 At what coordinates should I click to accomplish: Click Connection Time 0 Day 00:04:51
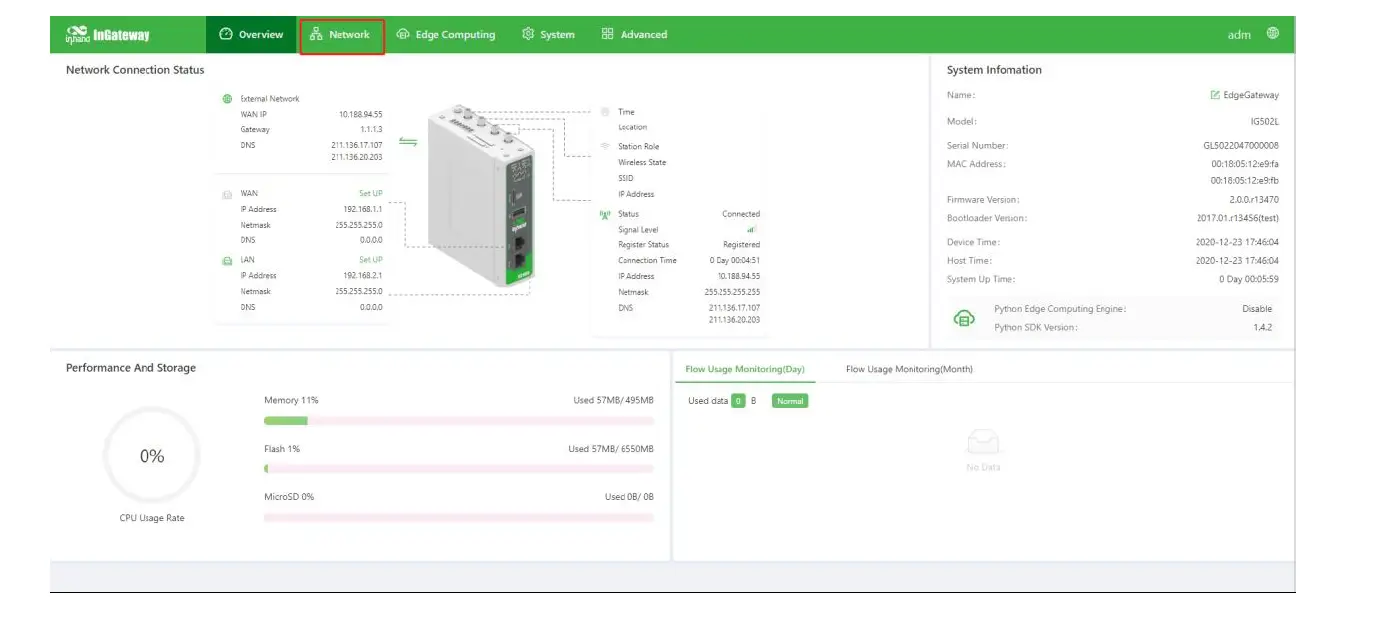[x=734, y=261]
